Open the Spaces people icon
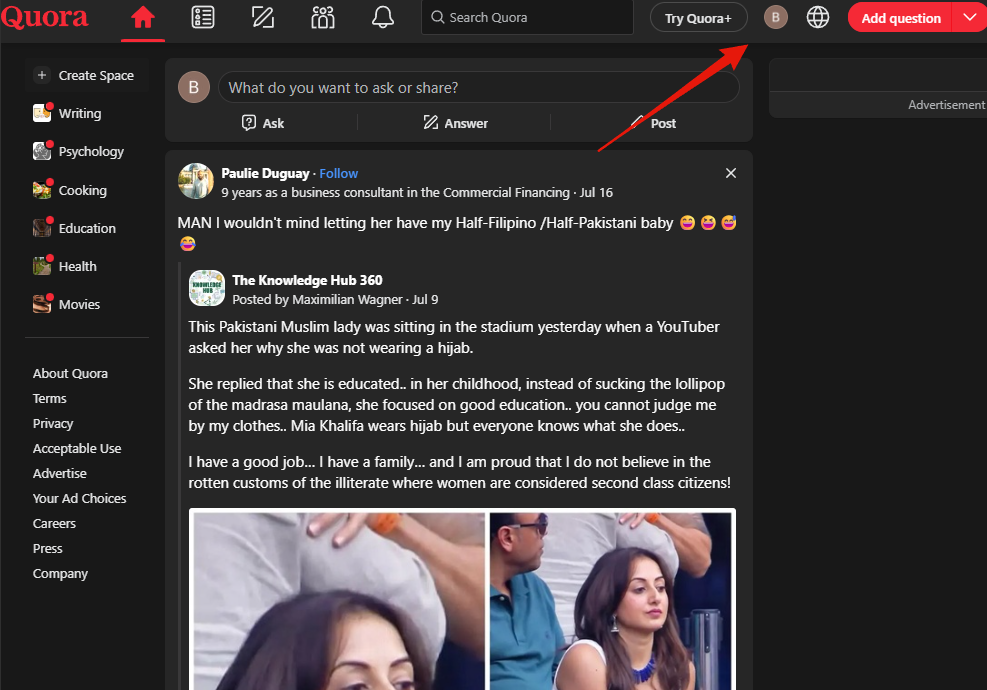 [323, 18]
